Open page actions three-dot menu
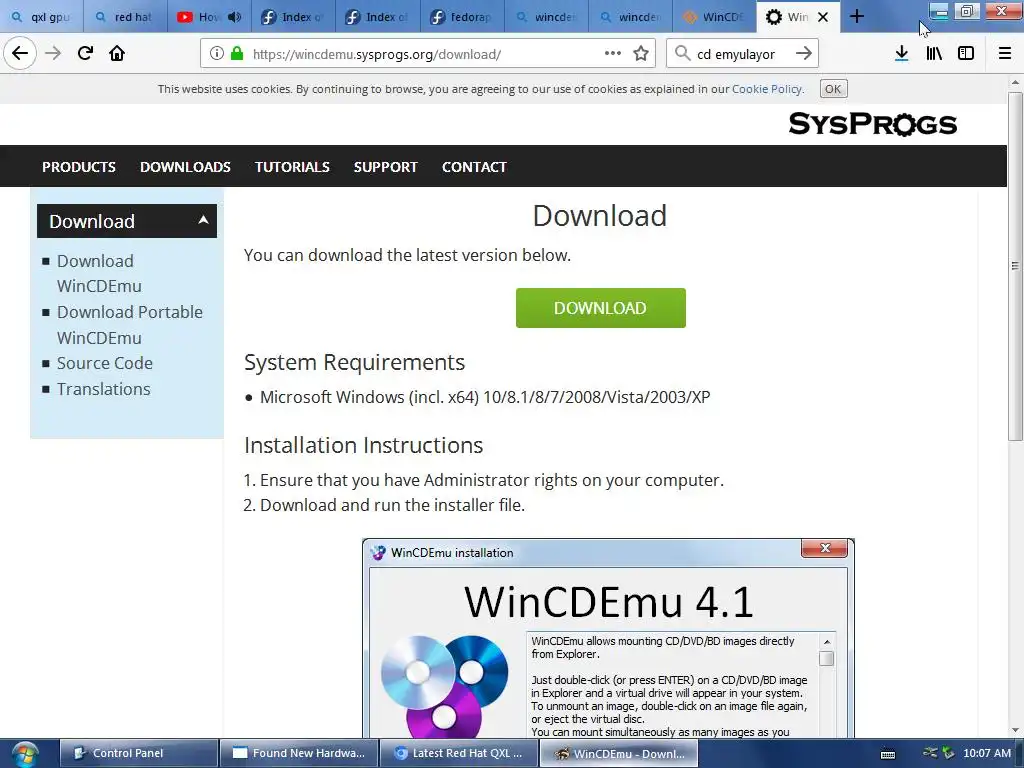Viewport: 1024px width, 768px height. pyautogui.click(x=613, y=54)
